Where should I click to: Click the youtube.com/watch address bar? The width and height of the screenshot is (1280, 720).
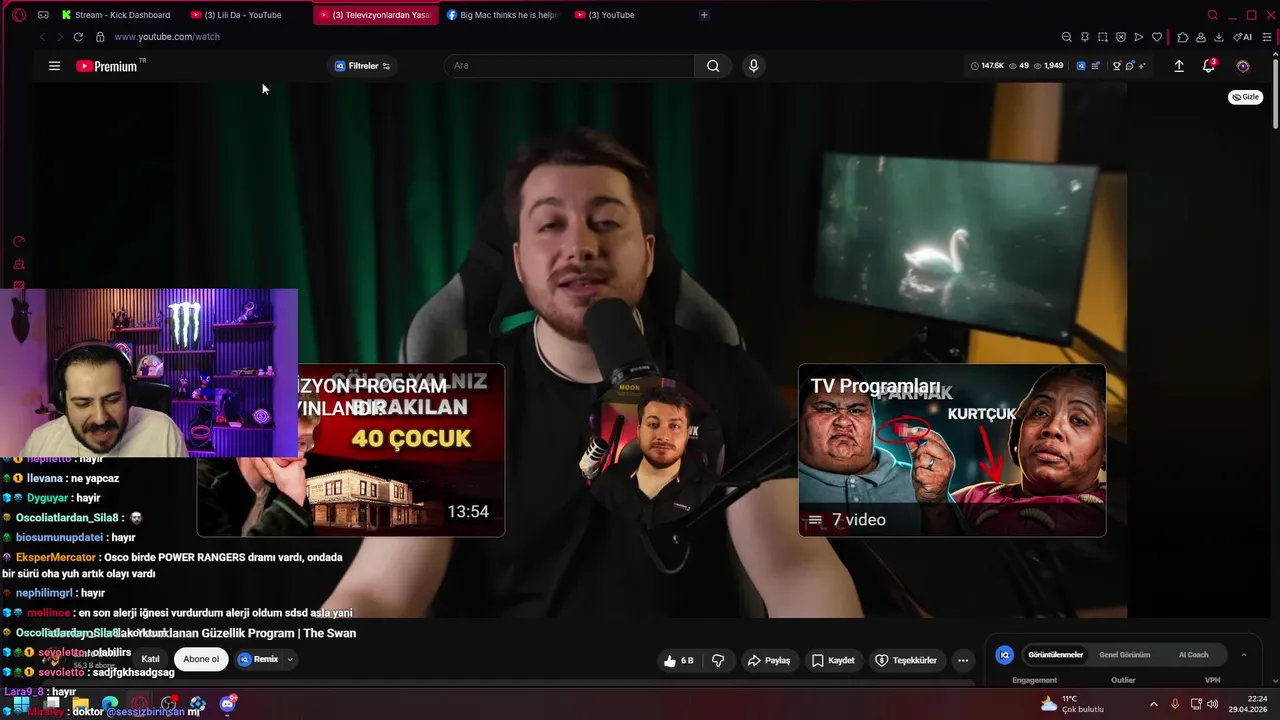(167, 37)
